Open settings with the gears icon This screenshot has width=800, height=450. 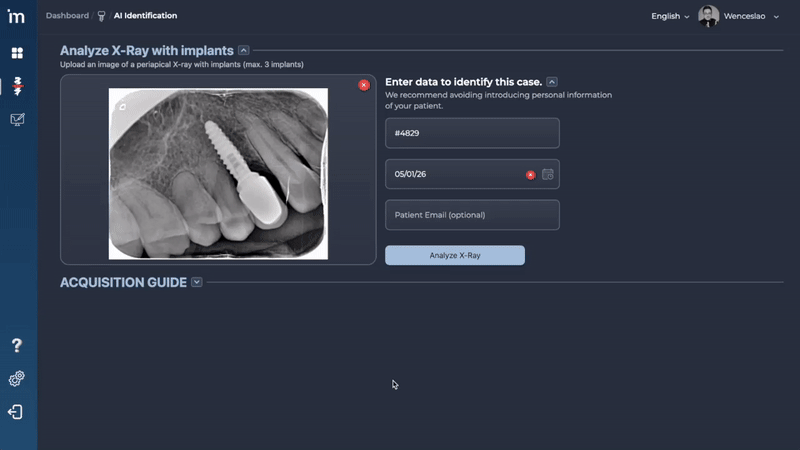coord(17,379)
